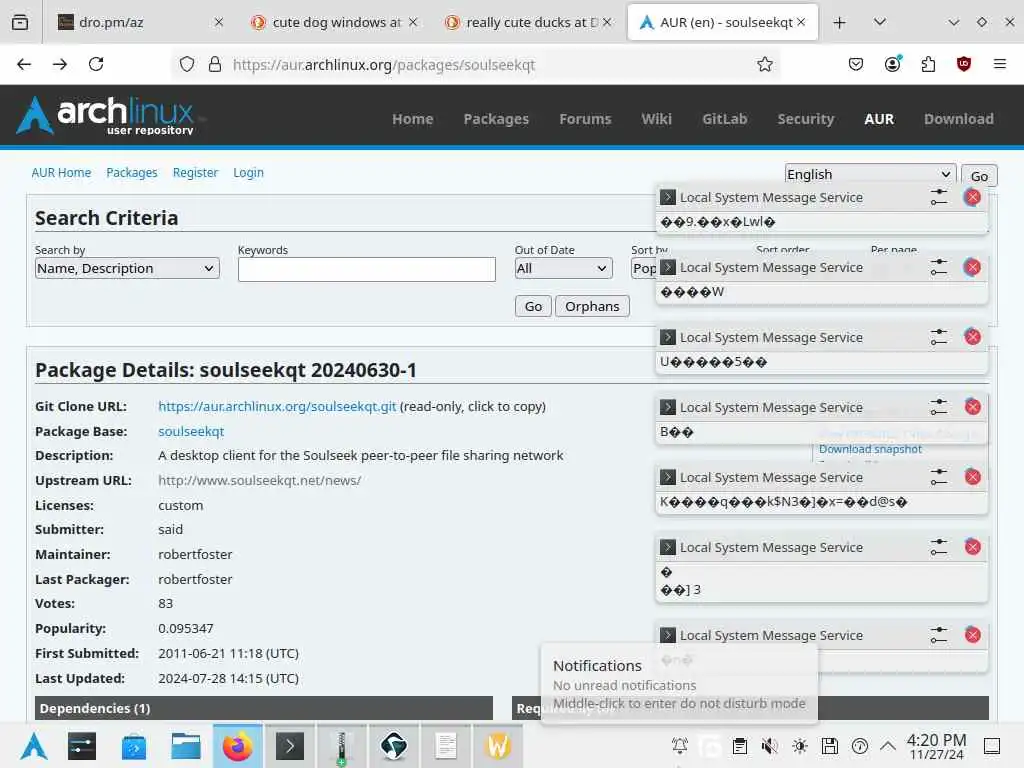This screenshot has height=768, width=1024.
Task: Open the Firefox account icon
Action: click(x=892, y=64)
